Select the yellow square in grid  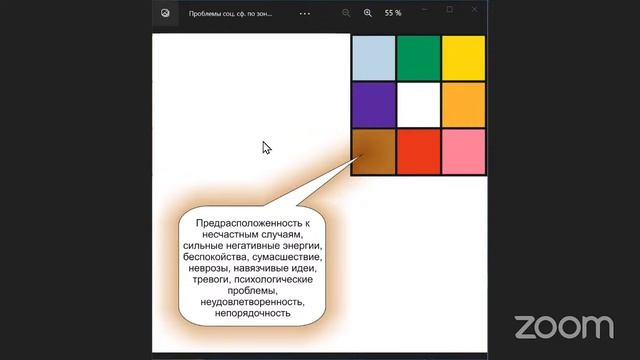(x=463, y=58)
